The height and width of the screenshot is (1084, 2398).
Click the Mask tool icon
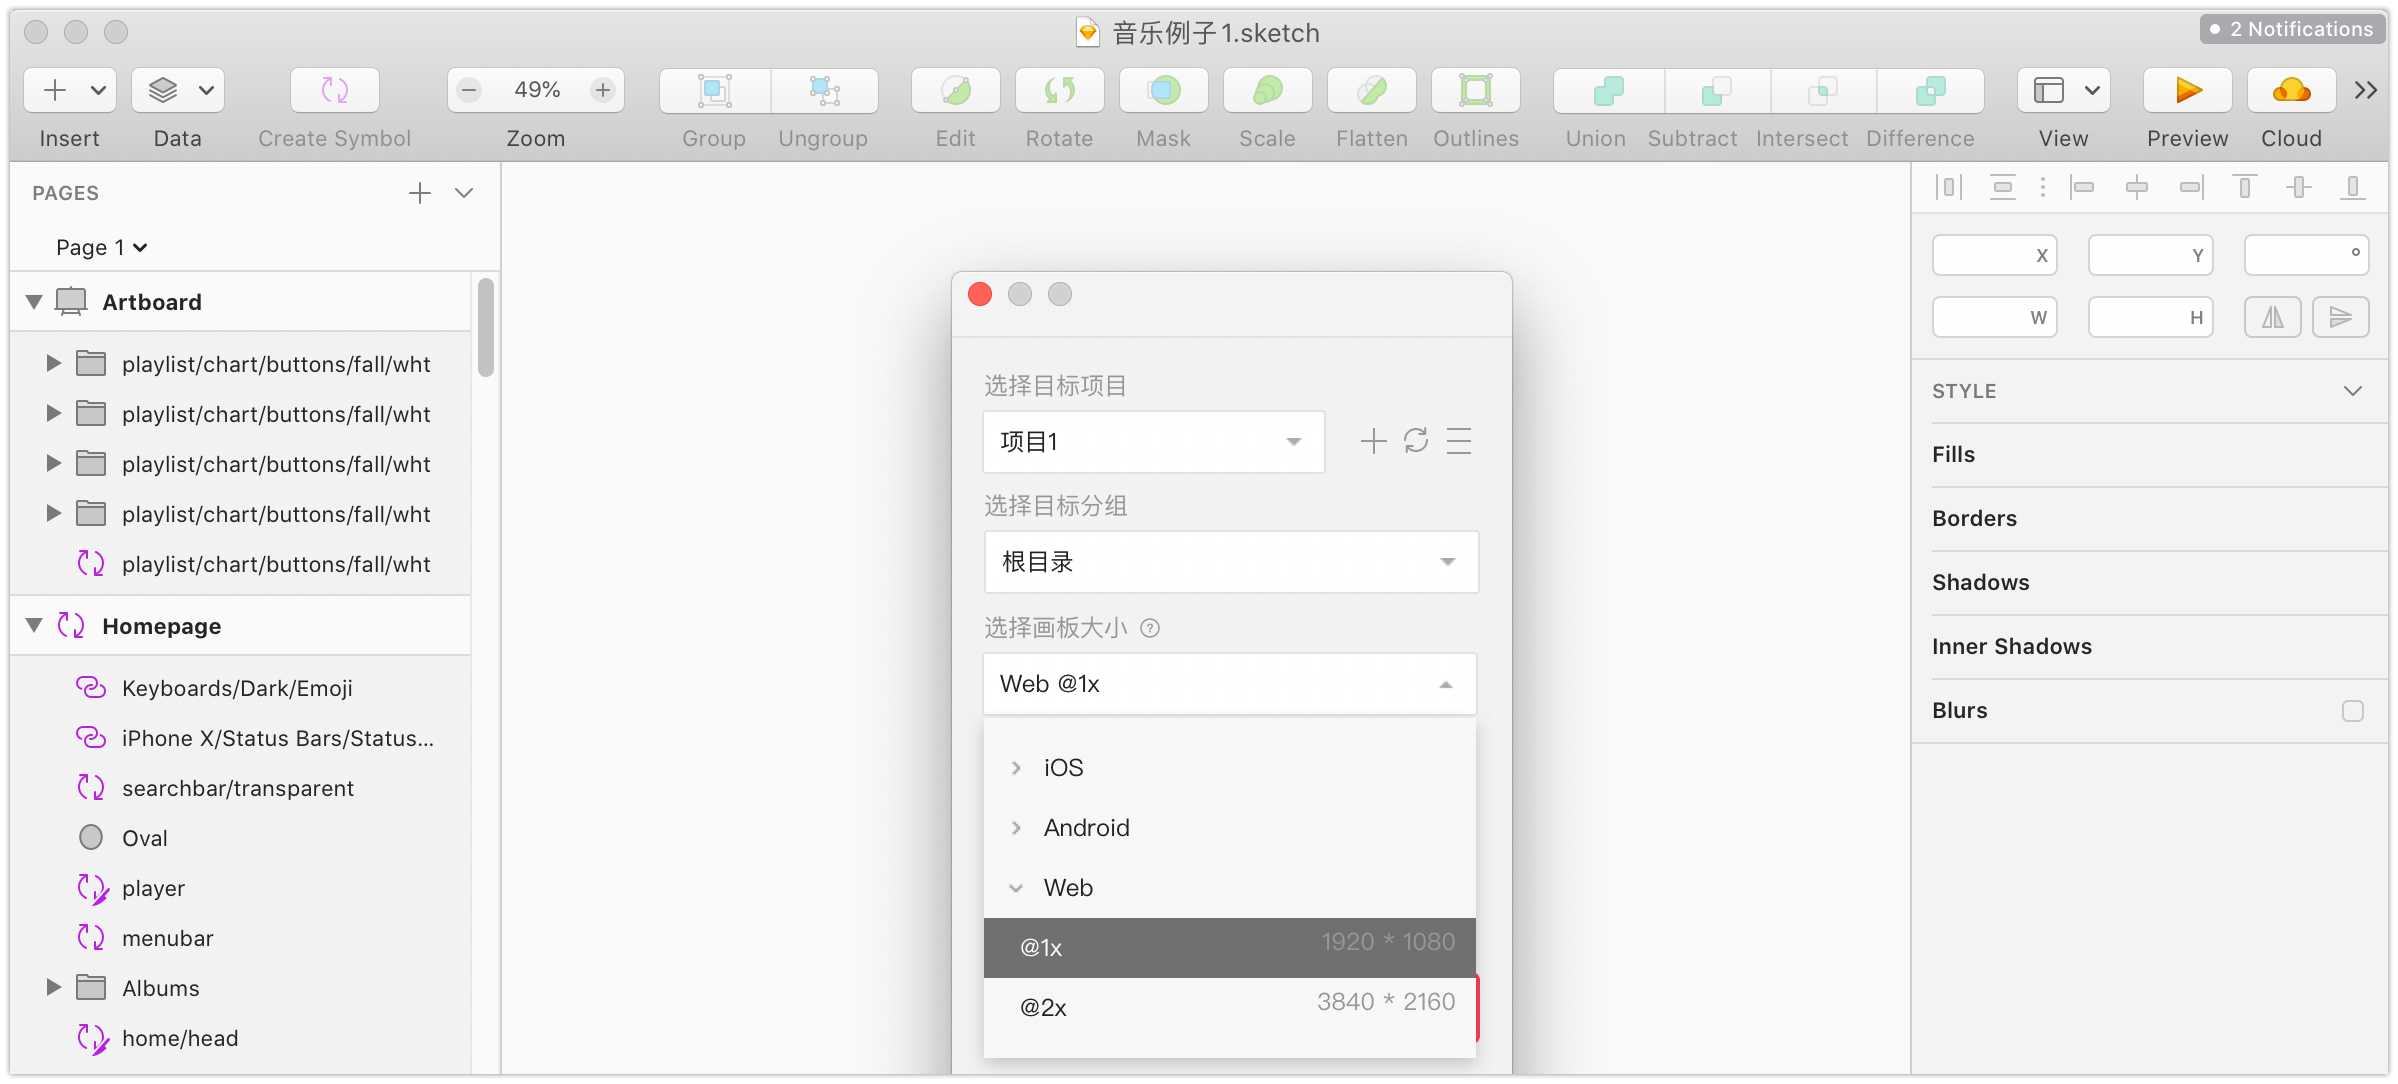pyautogui.click(x=1163, y=91)
